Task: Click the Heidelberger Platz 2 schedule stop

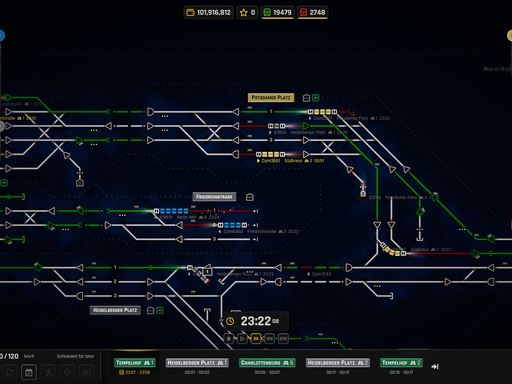Action: (x=338, y=363)
